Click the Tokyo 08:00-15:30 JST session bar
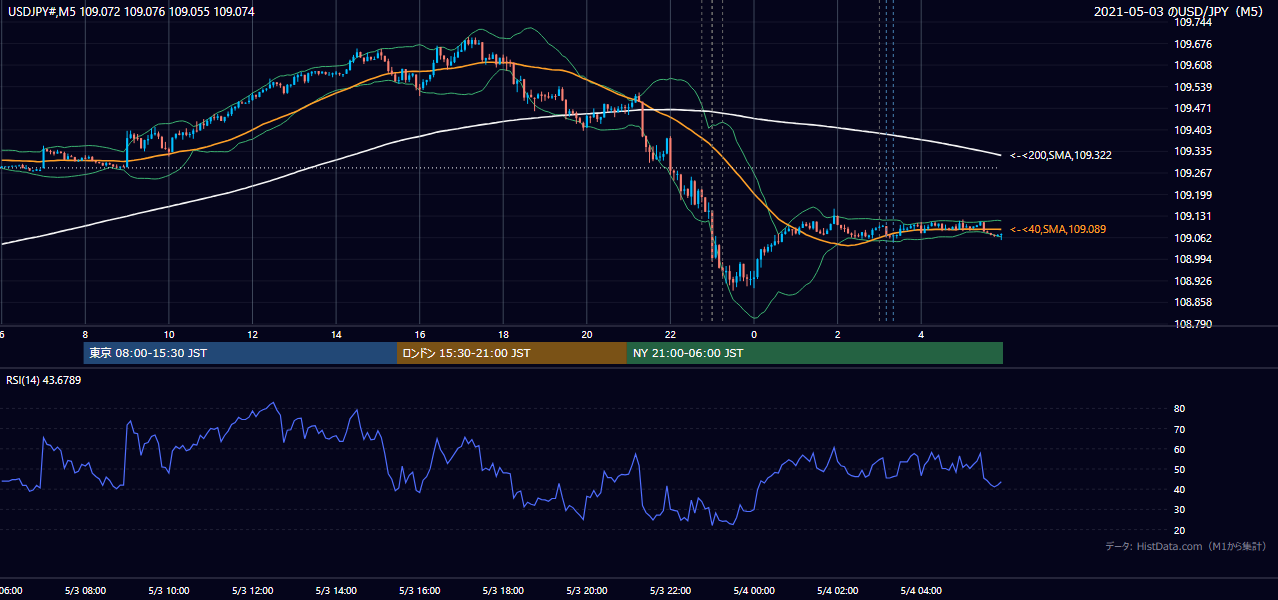 click(x=240, y=353)
